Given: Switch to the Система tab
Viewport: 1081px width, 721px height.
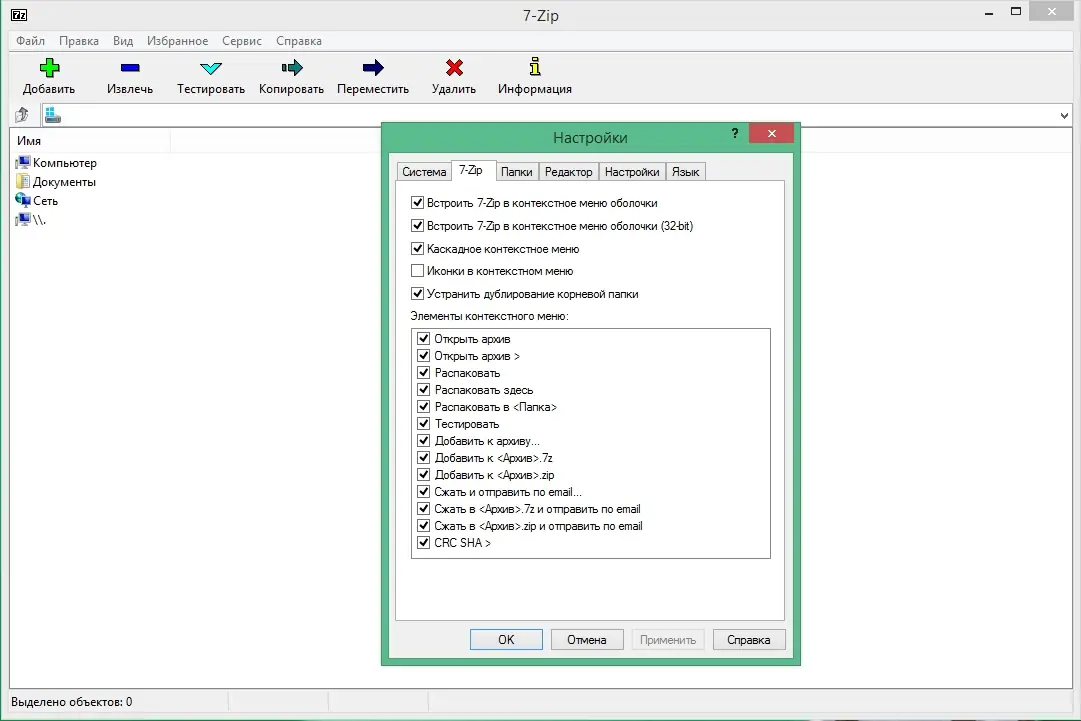Looking at the screenshot, I should point(424,172).
